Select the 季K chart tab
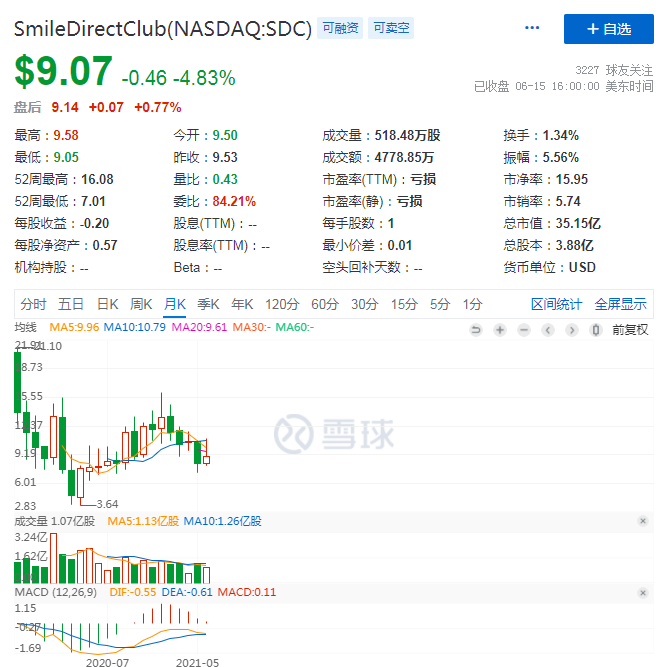This screenshot has height=667, width=664. (x=208, y=304)
